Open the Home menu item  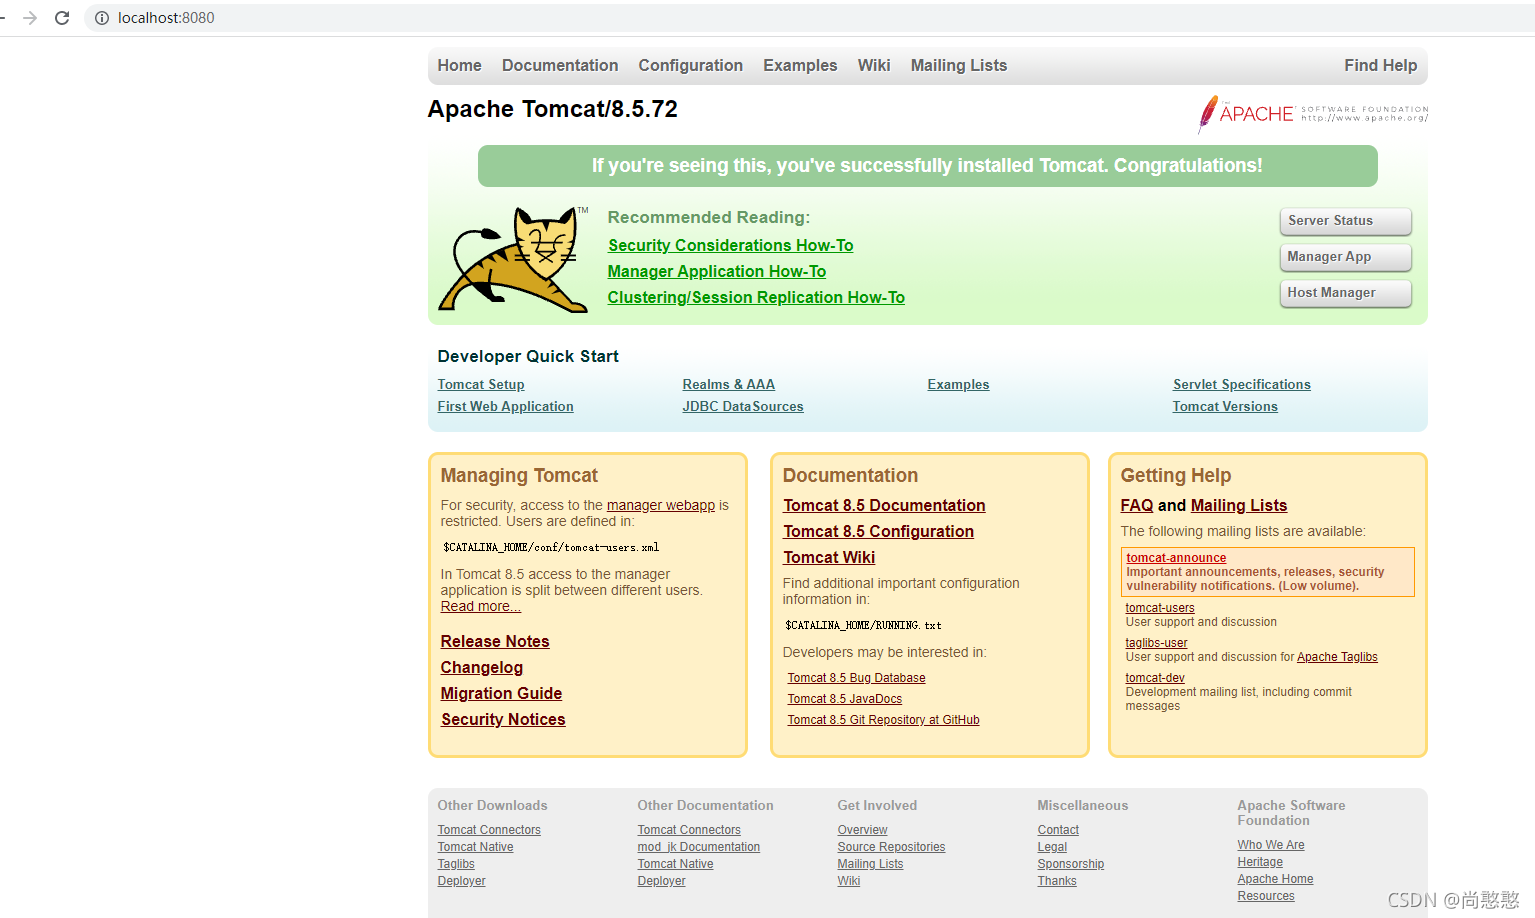[x=459, y=65]
